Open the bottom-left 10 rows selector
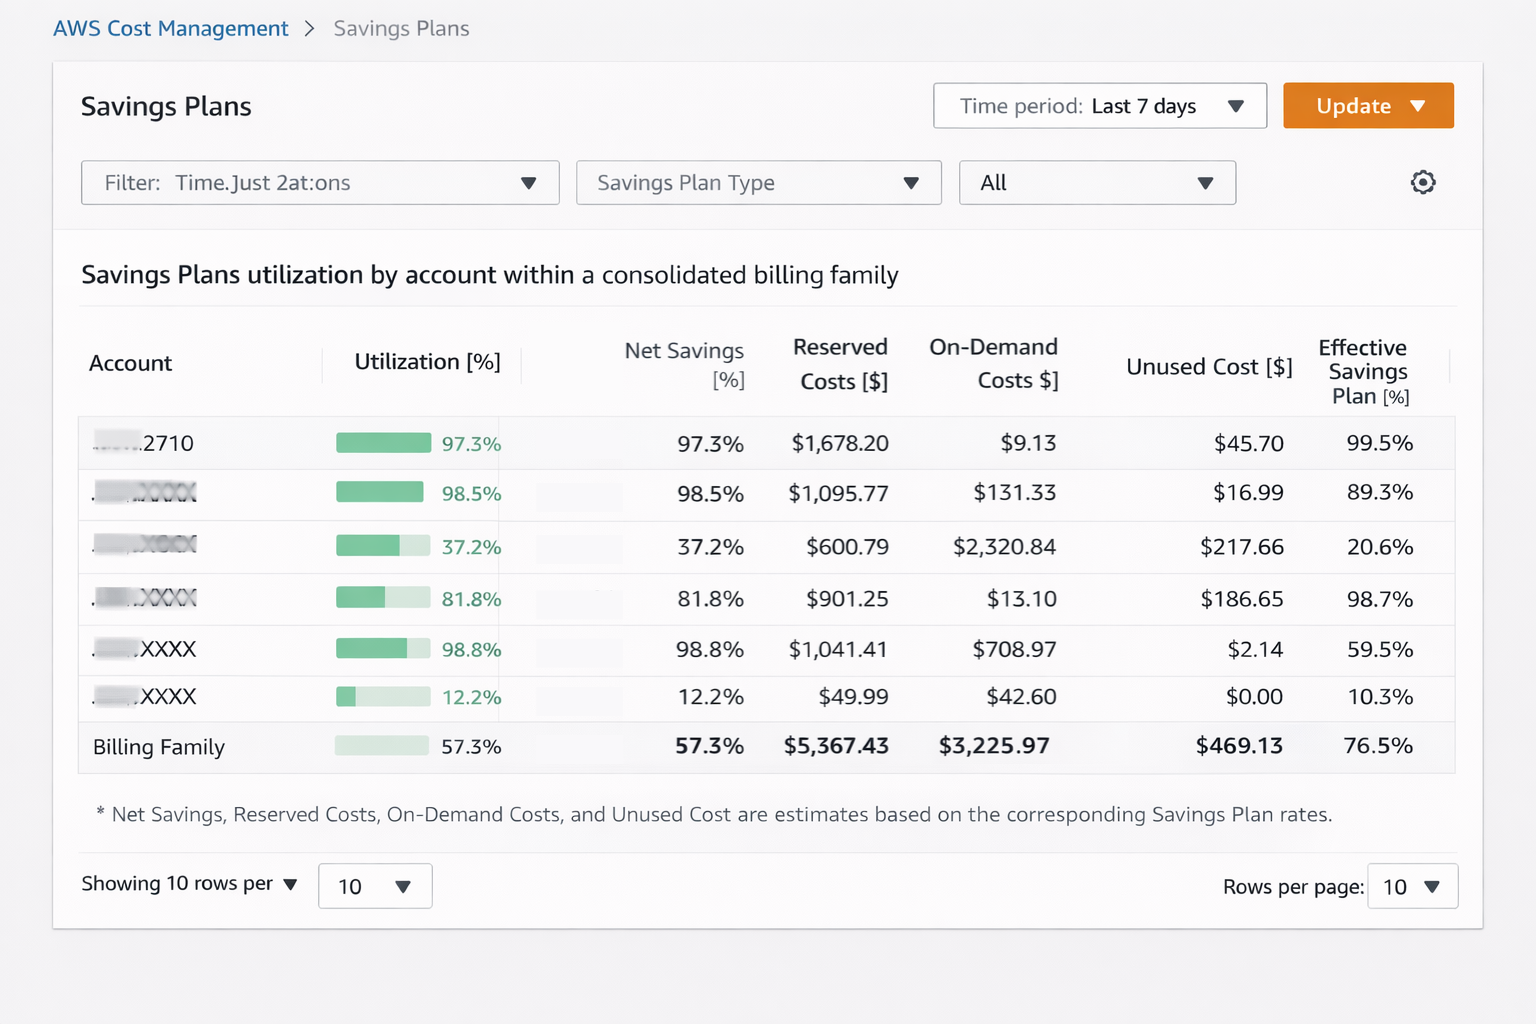Viewport: 1536px width, 1024px height. click(x=375, y=886)
